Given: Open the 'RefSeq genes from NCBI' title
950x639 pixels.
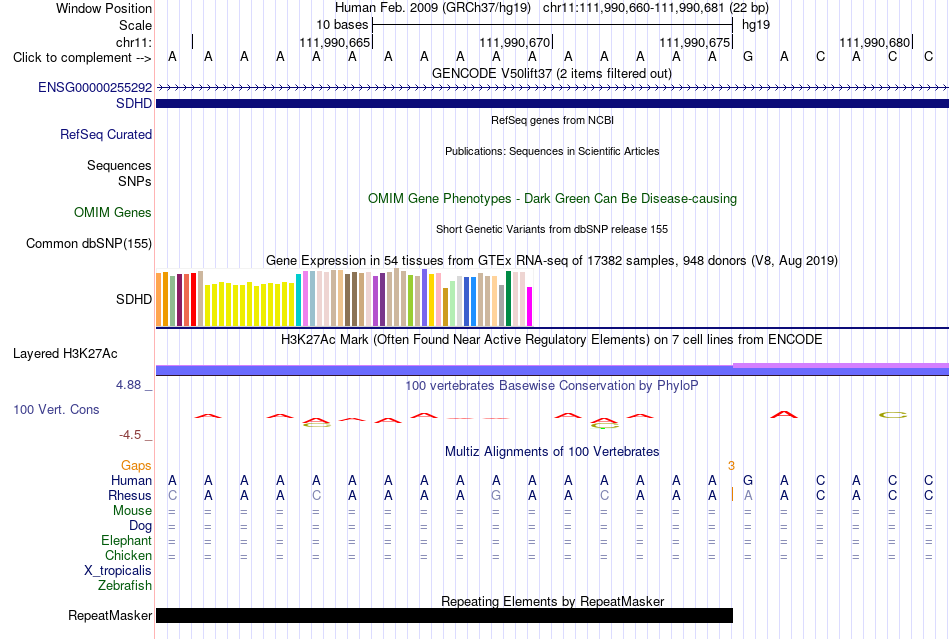Looking at the screenshot, I should click(x=553, y=120).
